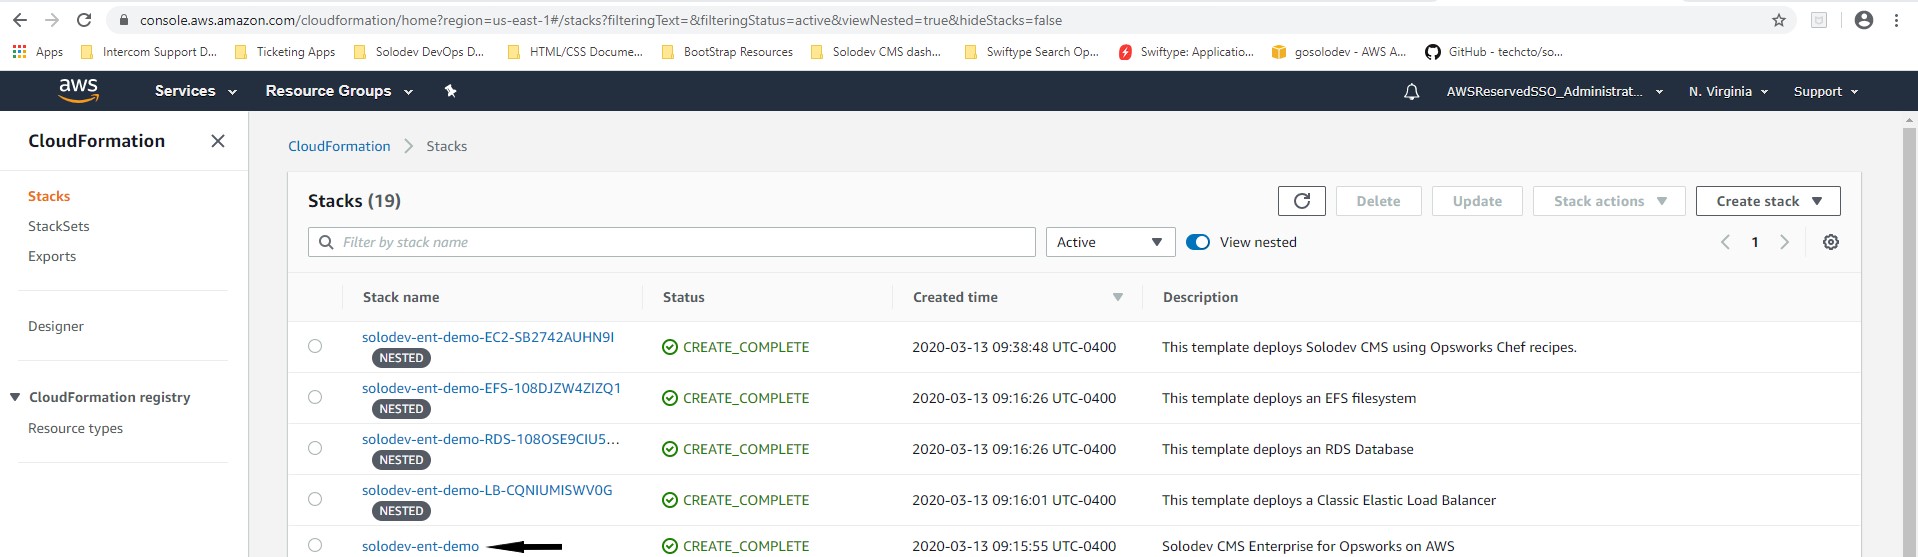Click the site lock icon in address bar
The height and width of the screenshot is (557, 1918).
[x=123, y=20]
